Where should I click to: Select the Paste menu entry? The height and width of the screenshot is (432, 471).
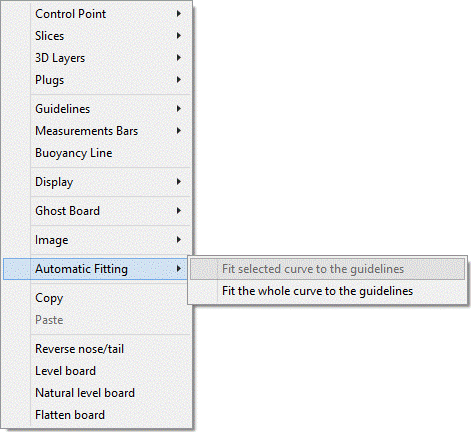pos(97,320)
